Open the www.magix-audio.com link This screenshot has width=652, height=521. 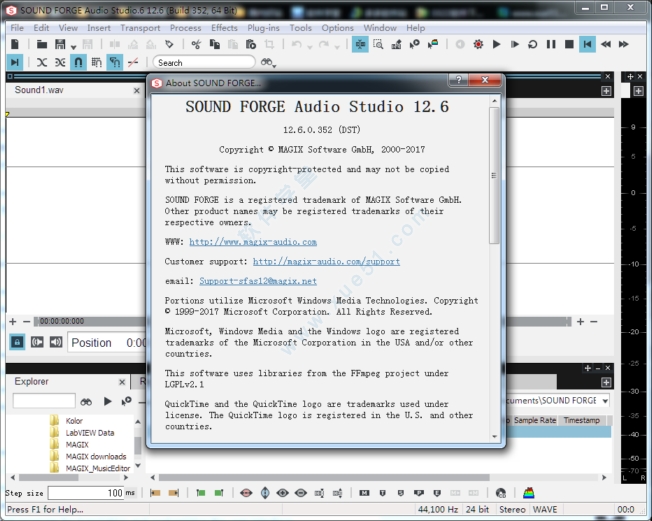click(253, 242)
